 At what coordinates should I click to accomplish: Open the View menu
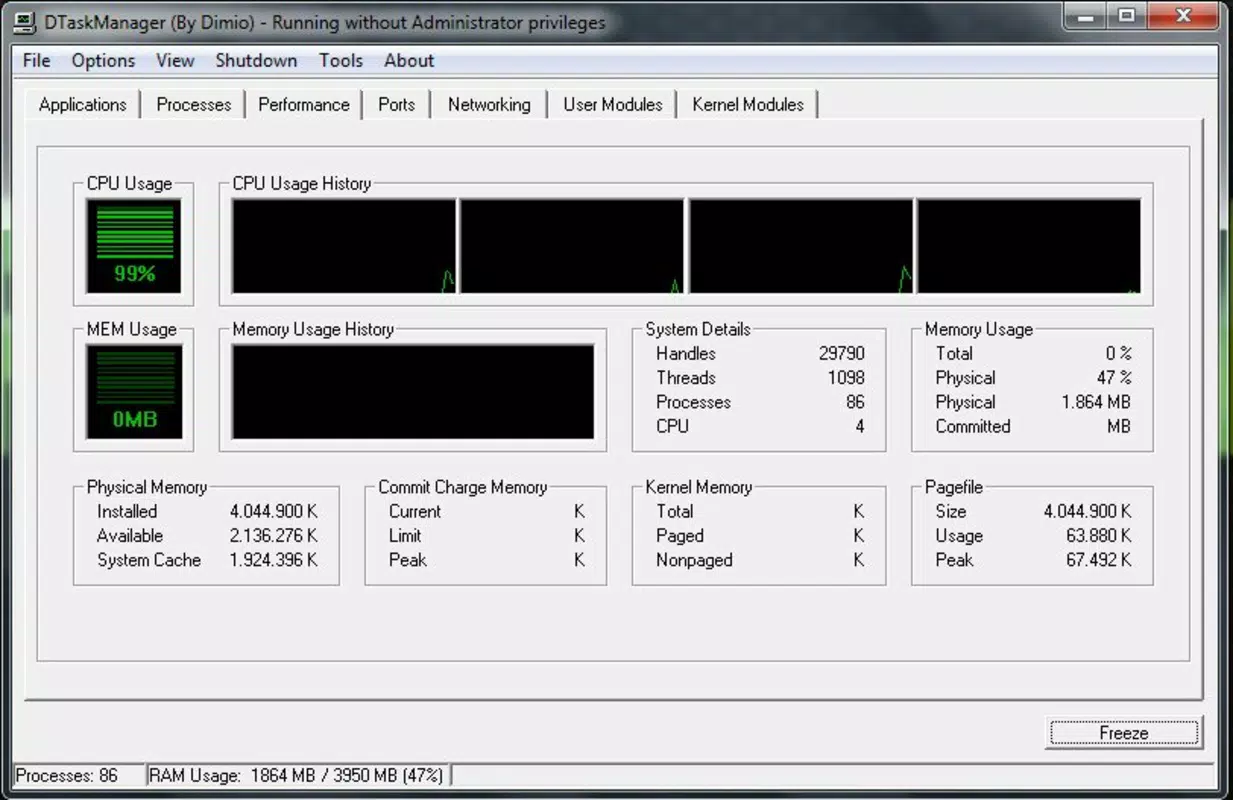coord(175,60)
